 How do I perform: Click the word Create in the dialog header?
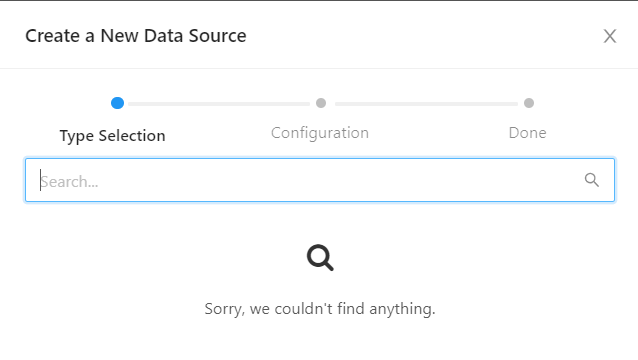point(52,36)
